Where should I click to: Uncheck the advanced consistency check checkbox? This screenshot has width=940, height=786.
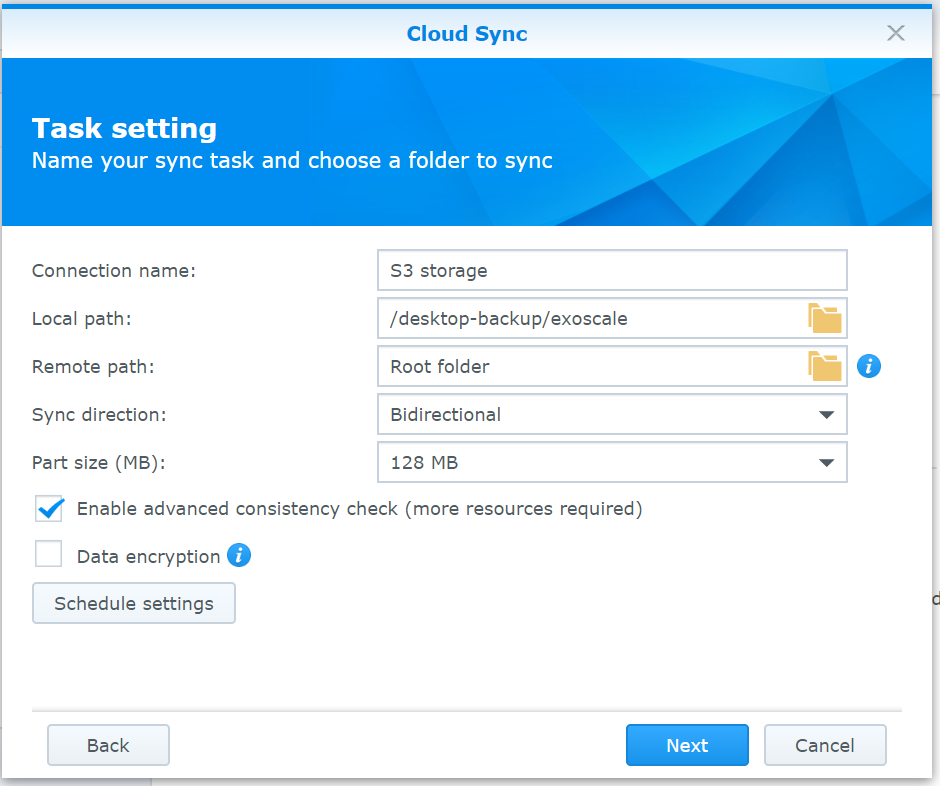coord(49,509)
